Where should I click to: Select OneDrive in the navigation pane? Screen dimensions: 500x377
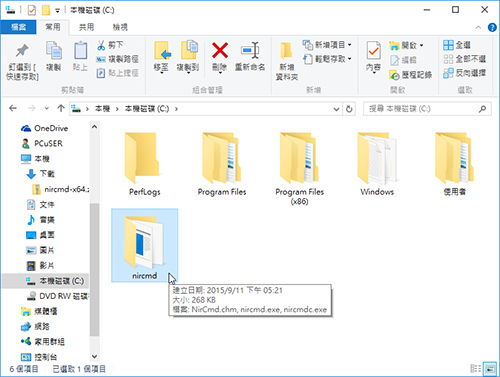click(44, 128)
